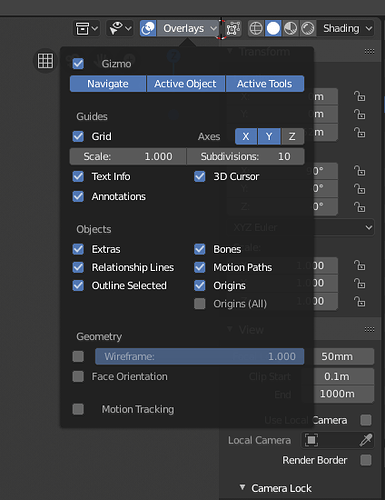Uncheck the Relationship Lines checkbox
The height and width of the screenshot is (500, 385).
click(78, 267)
